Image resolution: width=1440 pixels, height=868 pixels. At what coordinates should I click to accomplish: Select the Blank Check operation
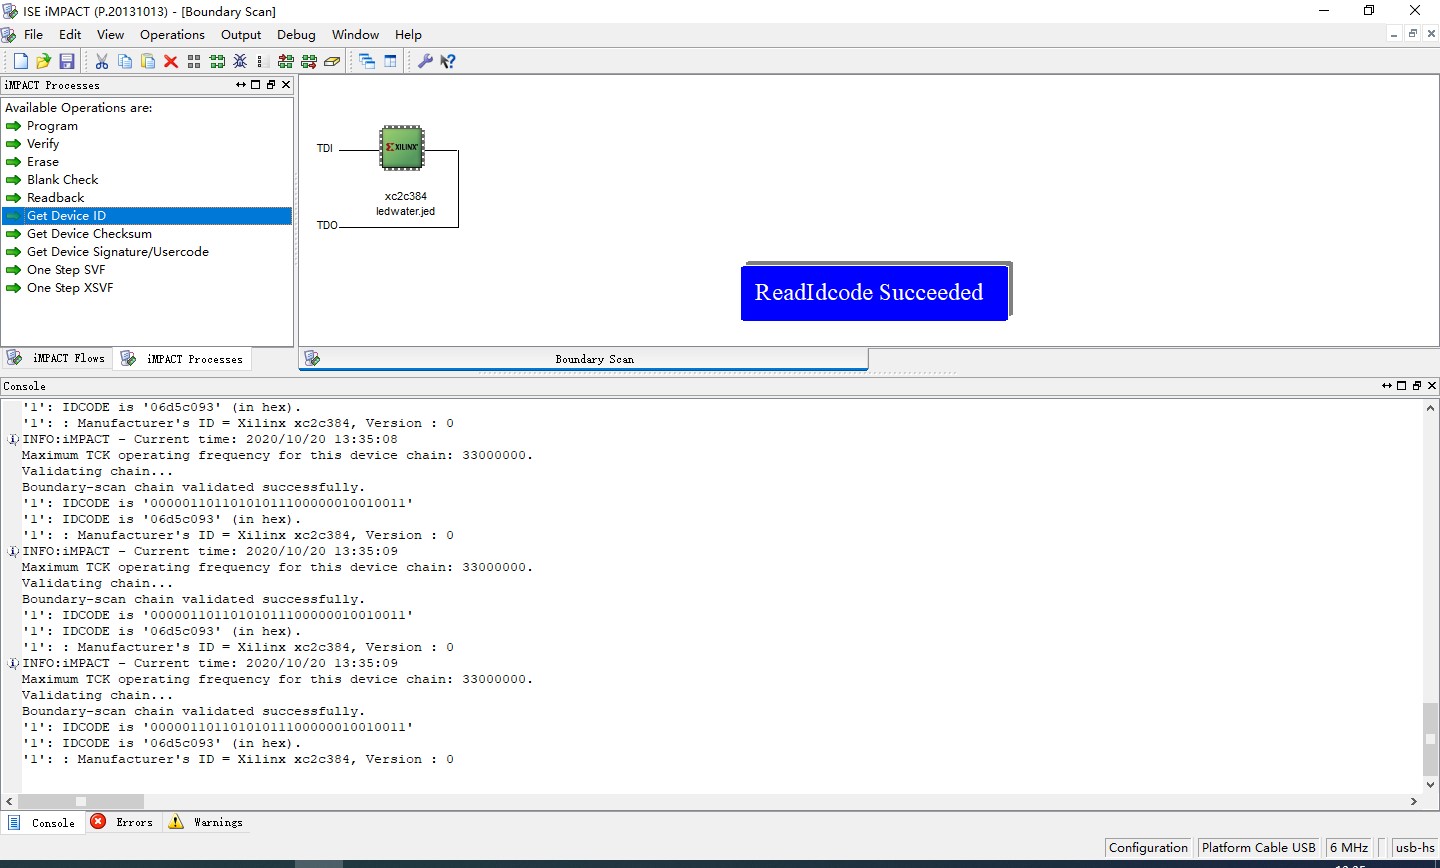62,180
